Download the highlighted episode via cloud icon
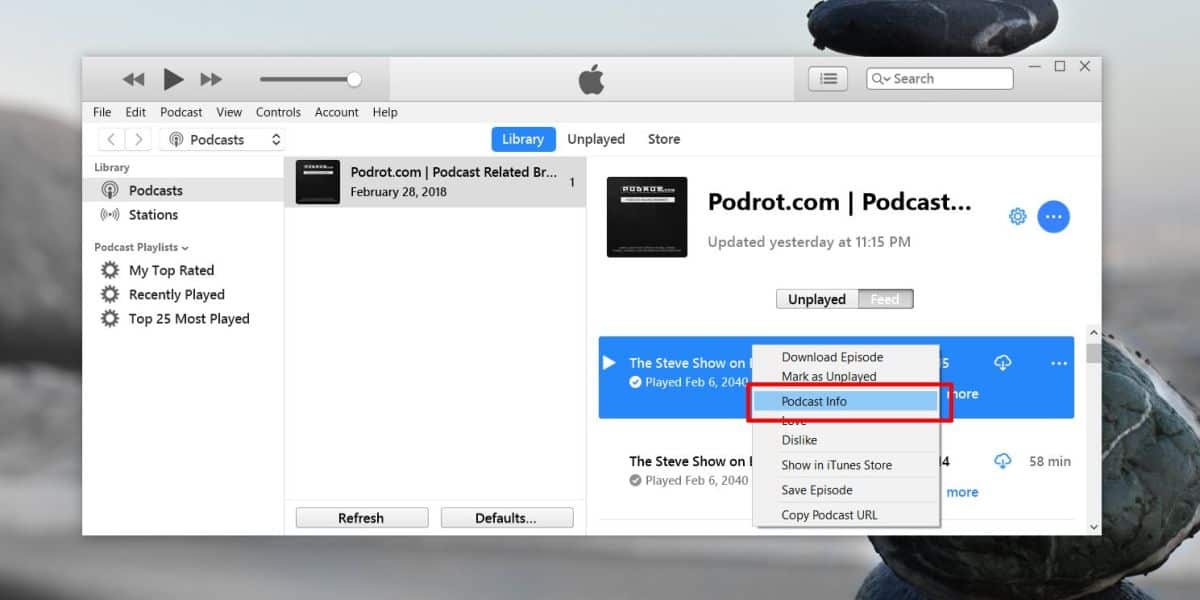 click(1002, 363)
